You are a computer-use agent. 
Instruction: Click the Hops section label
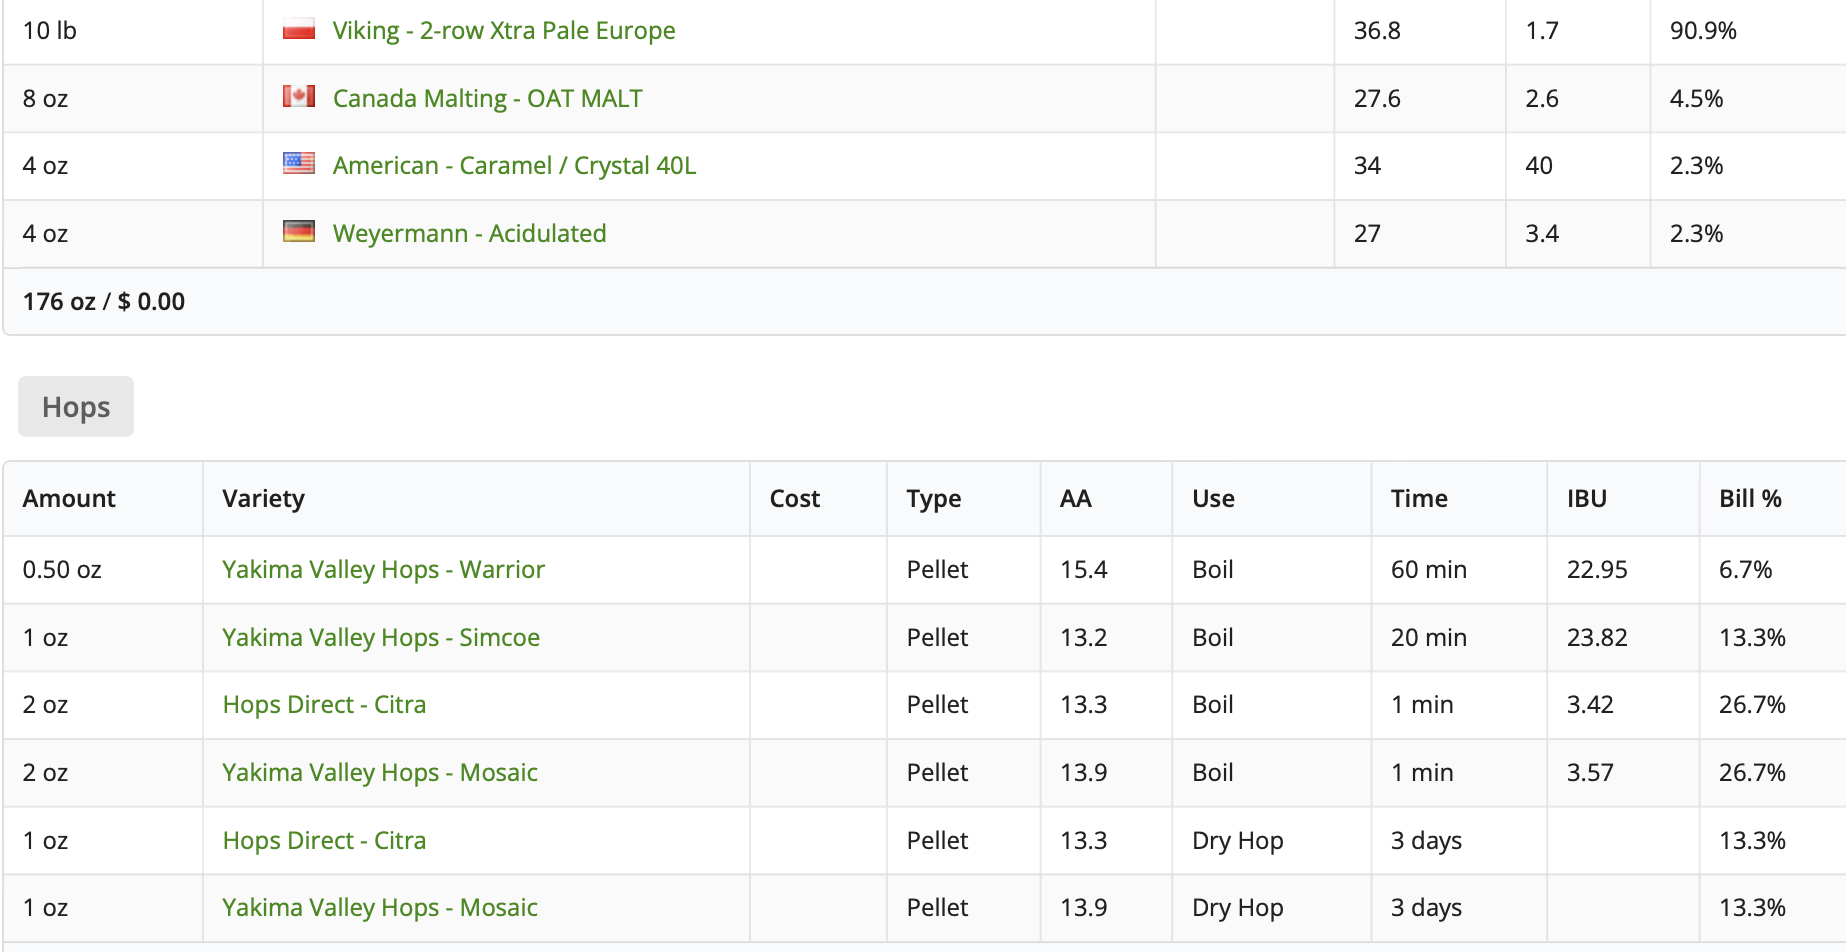[x=76, y=406]
